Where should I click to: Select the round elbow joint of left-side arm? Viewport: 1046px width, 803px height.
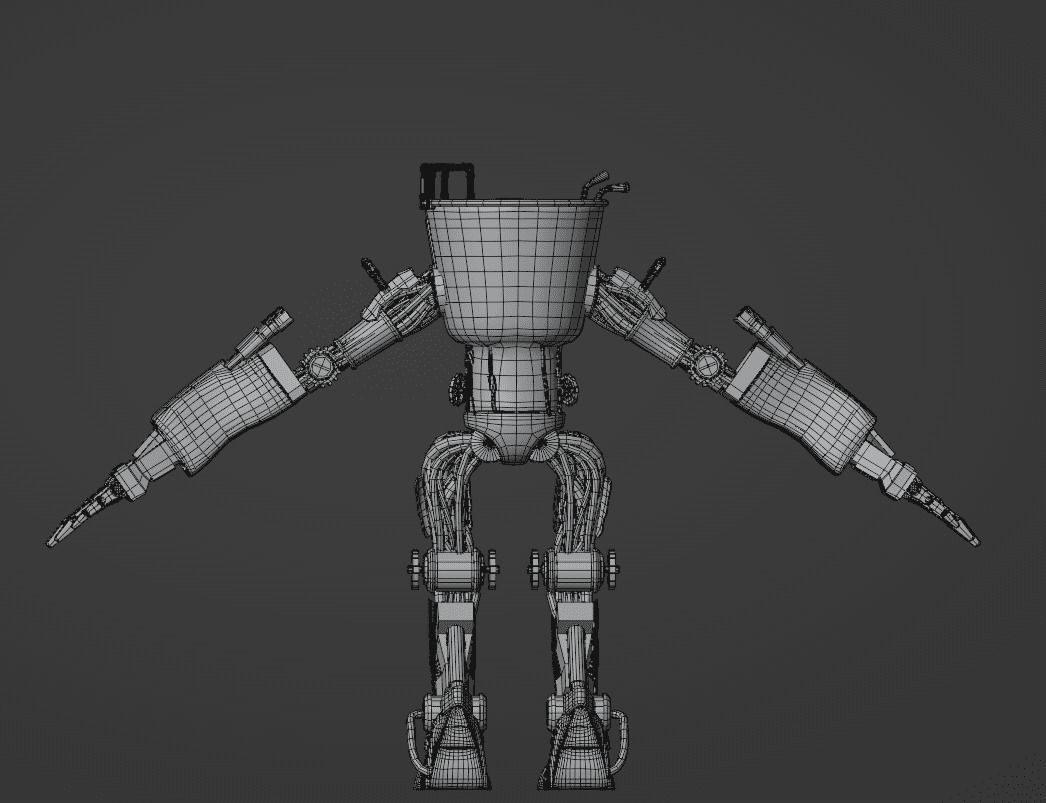tap(320, 366)
